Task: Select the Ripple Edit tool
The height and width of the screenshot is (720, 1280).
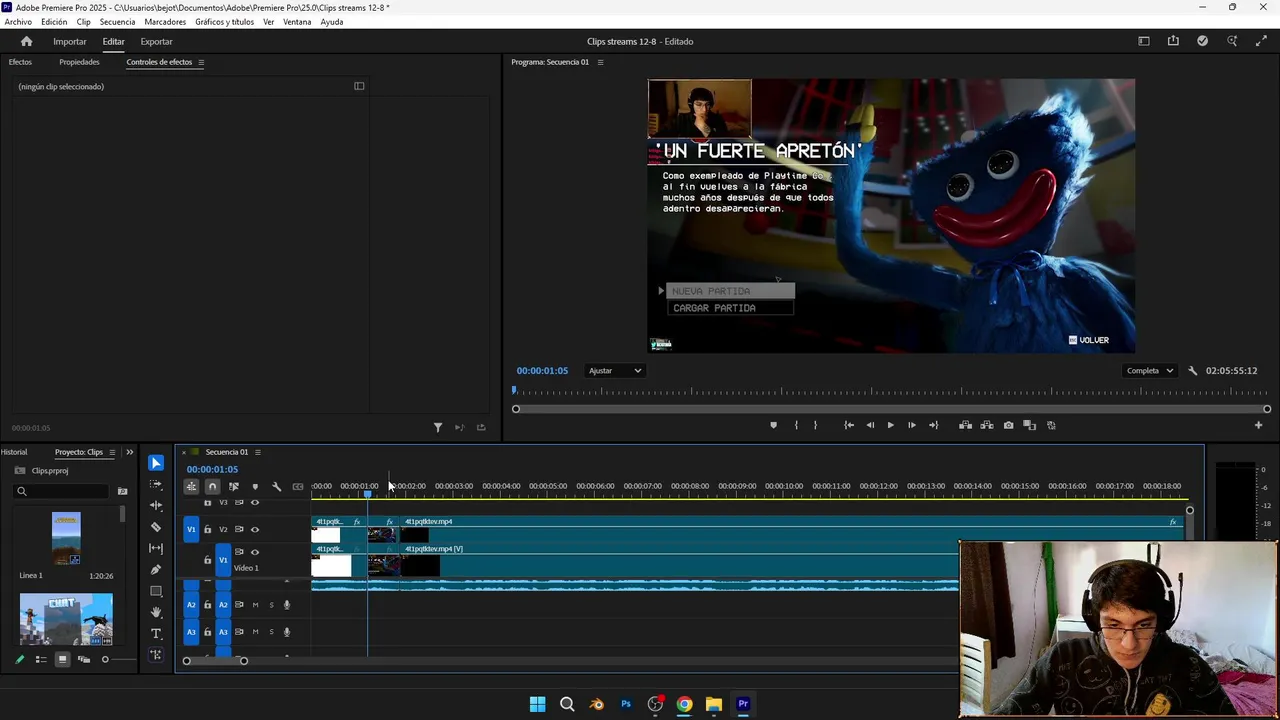Action: pos(156,505)
